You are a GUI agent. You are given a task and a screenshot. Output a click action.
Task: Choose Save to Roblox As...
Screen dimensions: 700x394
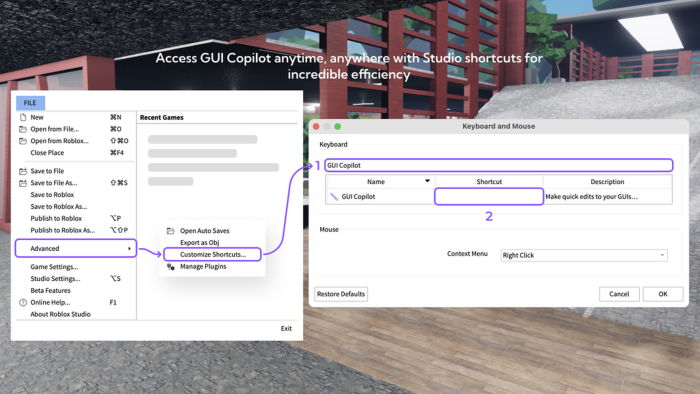point(59,207)
